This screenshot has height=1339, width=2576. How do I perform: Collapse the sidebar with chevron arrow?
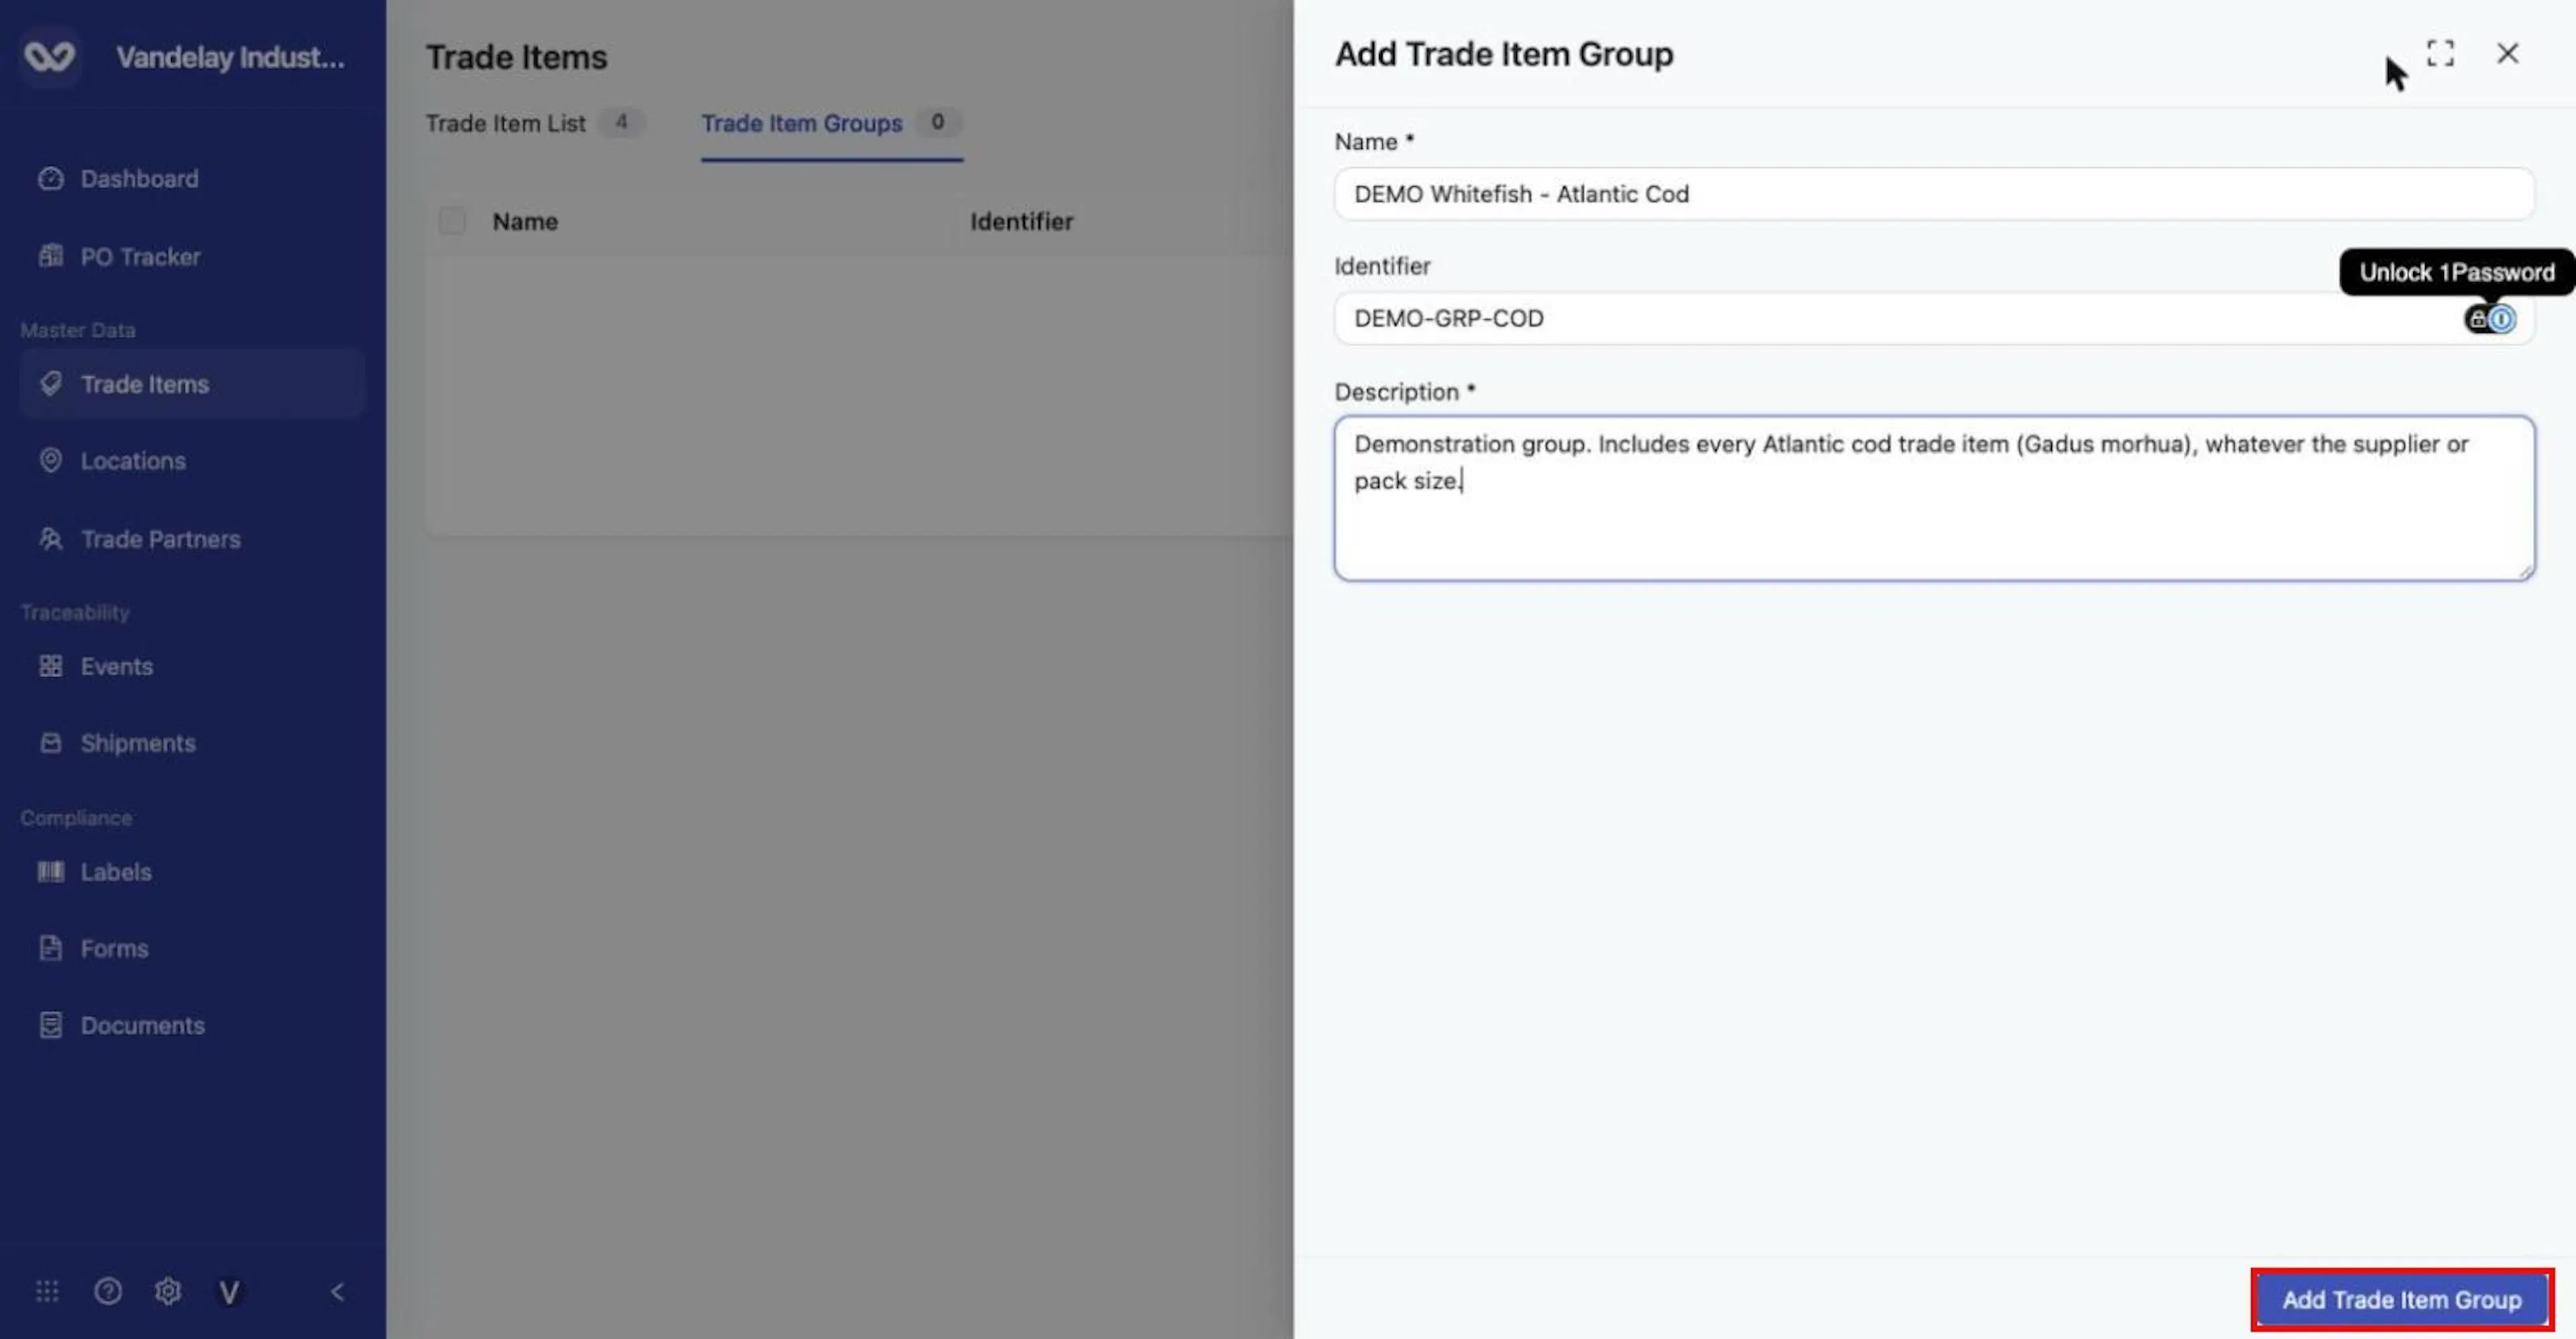(338, 1292)
